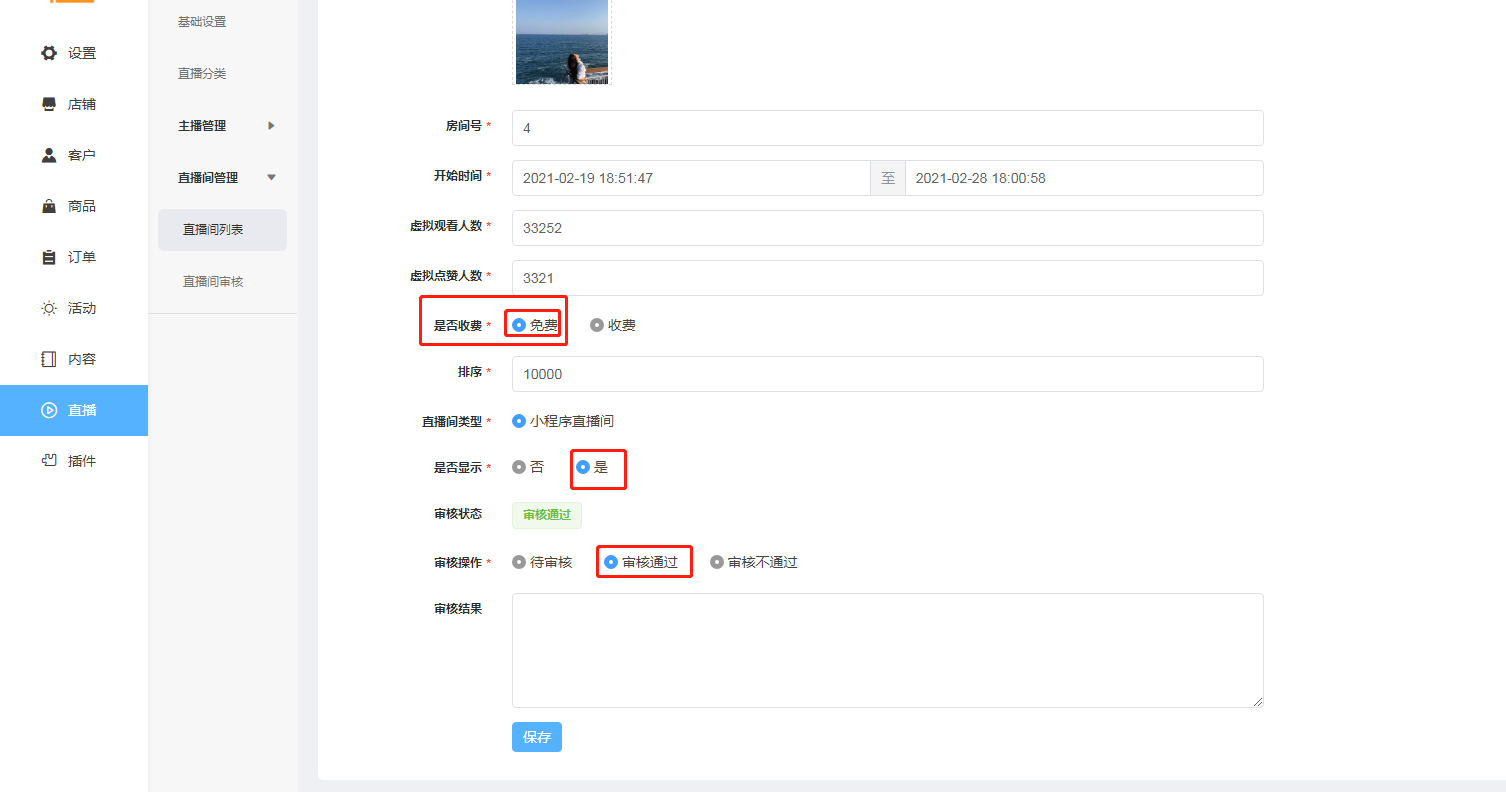
Task: Click the 插件 puzzle piece icon
Action: click(x=49, y=461)
